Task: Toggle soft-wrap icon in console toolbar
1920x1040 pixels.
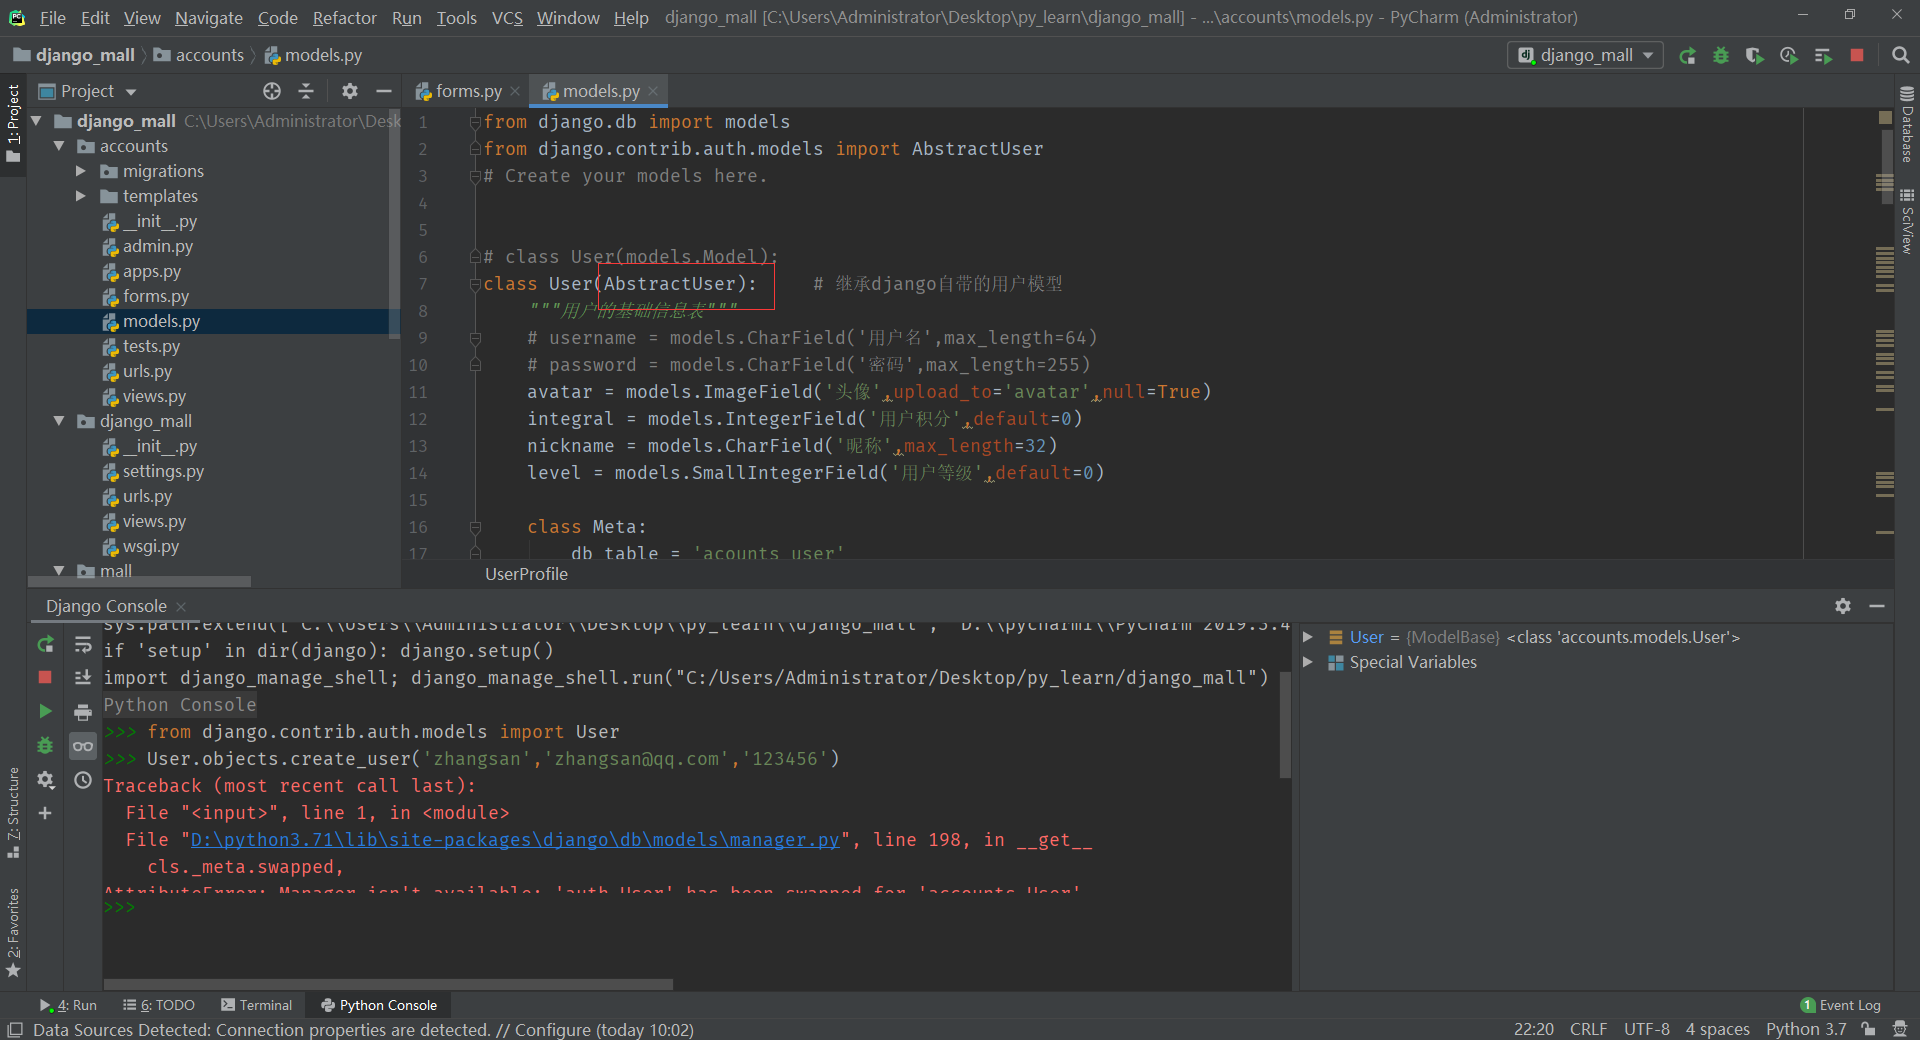Action: click(83, 645)
